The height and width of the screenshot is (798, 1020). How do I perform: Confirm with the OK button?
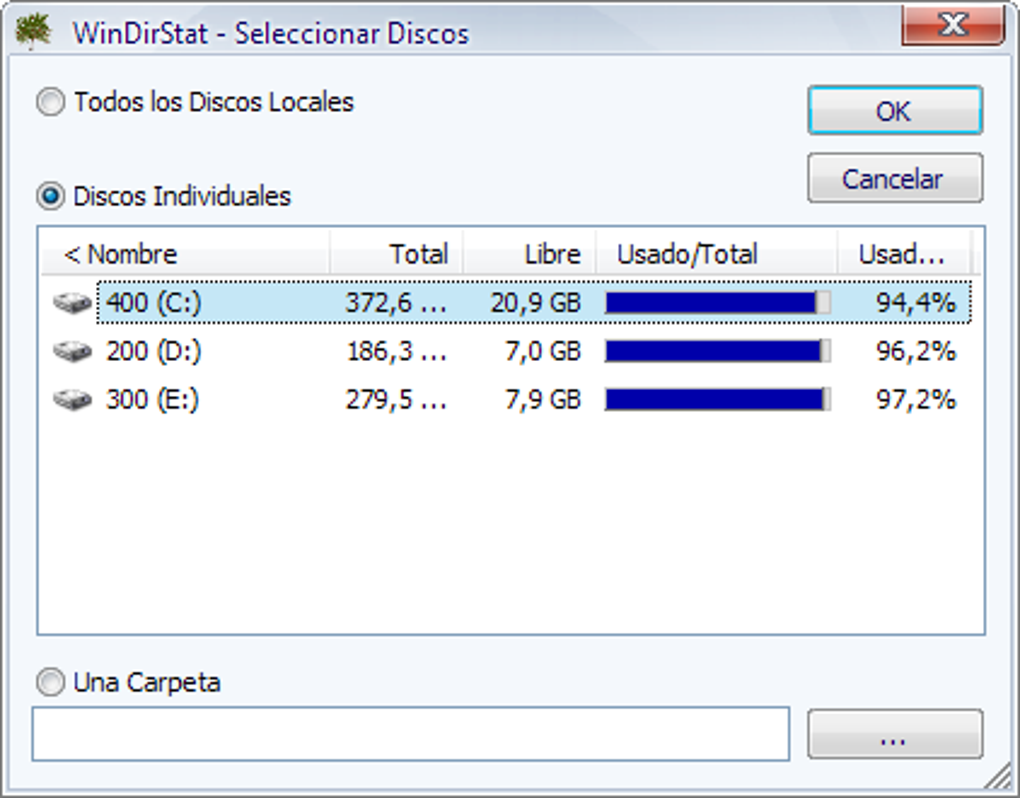895,111
